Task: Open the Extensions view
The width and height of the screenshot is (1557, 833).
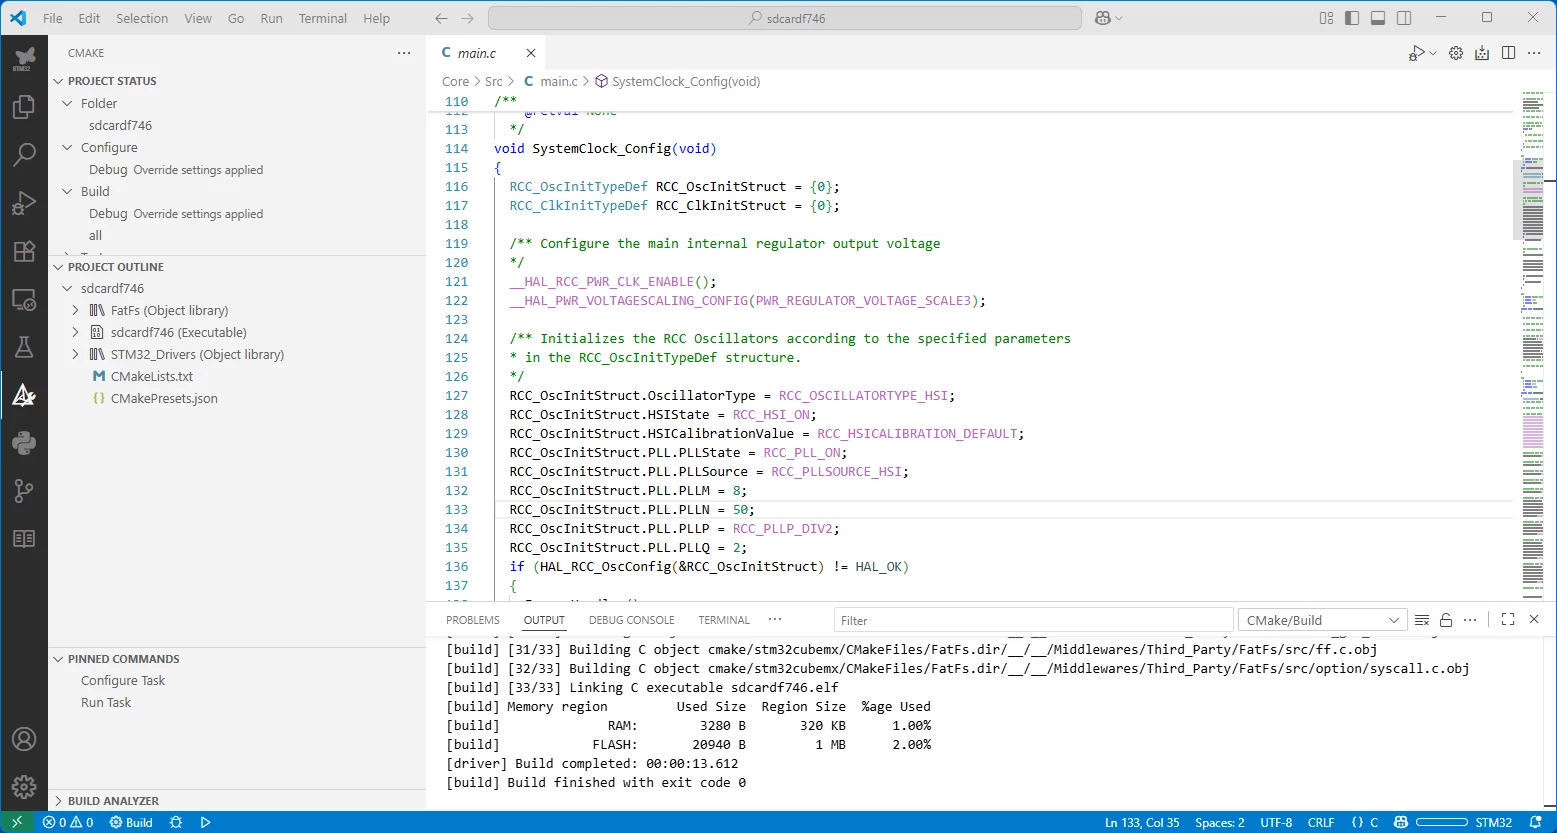Action: coord(24,251)
